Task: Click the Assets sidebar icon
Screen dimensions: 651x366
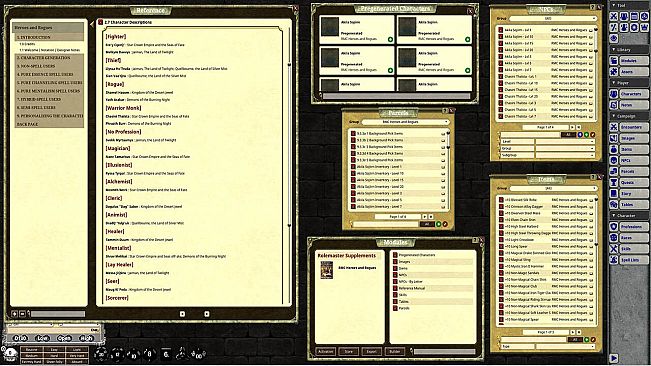Action: click(614, 71)
